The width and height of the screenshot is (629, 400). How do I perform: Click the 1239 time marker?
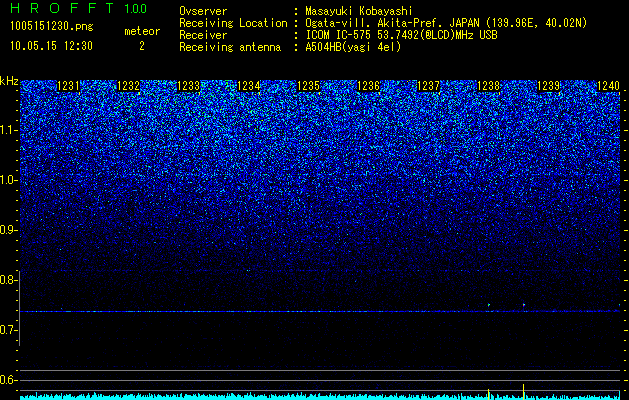click(548, 86)
